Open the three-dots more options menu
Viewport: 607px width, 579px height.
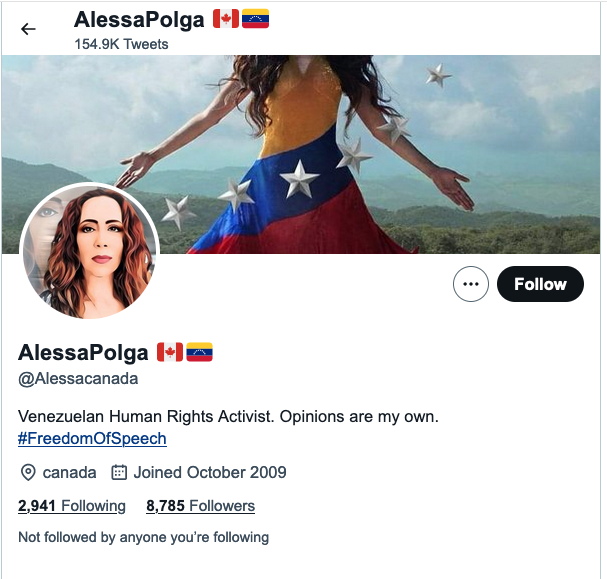[x=471, y=284]
